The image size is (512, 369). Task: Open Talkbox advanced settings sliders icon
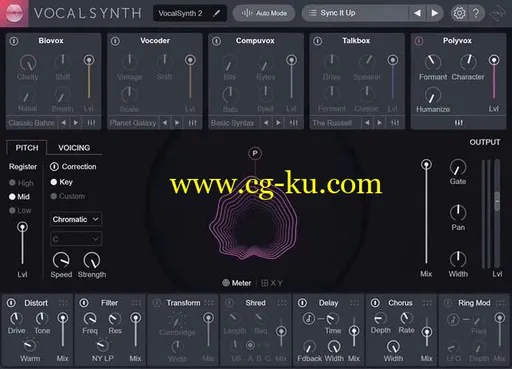(x=395, y=123)
